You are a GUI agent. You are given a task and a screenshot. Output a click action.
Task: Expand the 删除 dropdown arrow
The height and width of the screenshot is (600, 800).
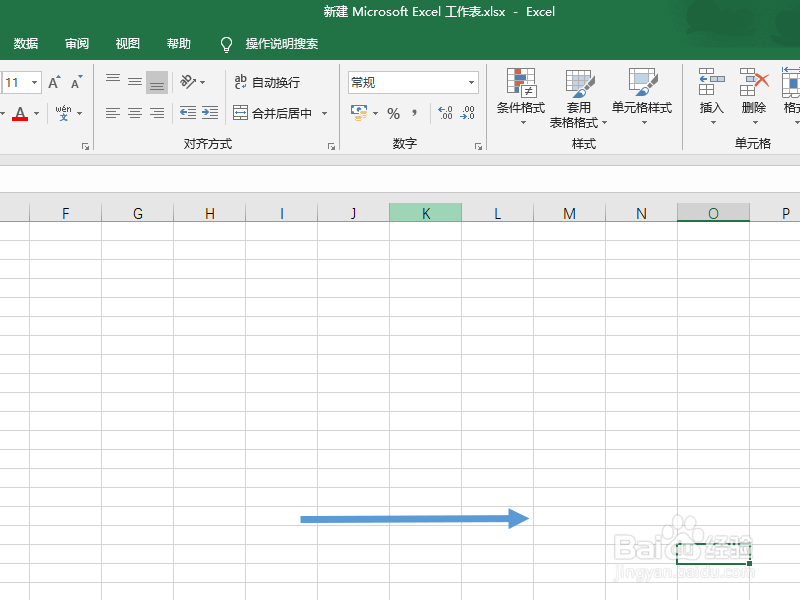tap(755, 122)
